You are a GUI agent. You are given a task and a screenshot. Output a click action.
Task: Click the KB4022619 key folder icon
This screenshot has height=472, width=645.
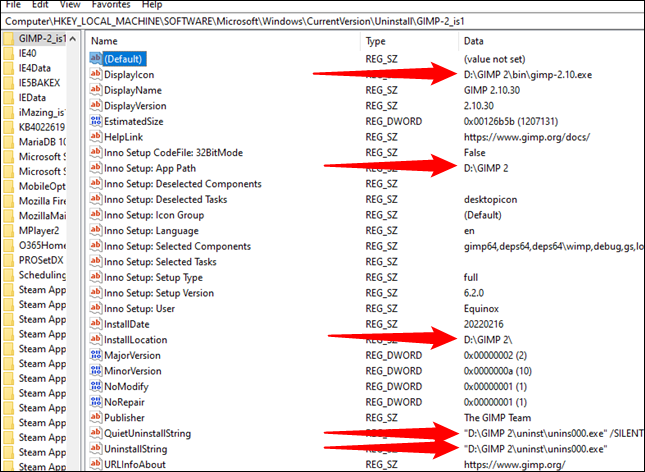tap(8, 127)
